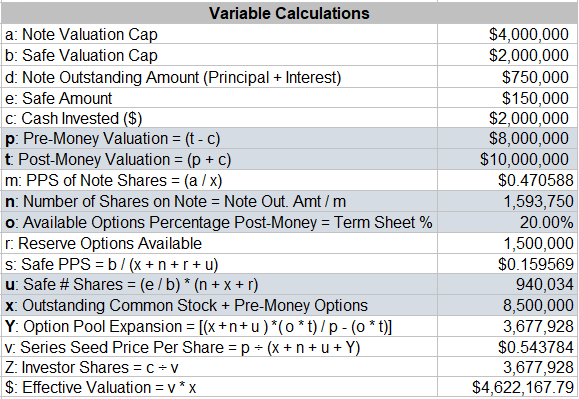Viewport: 579px width, 399px height.
Task: Select the 20.00% available options percentage cell
Action: tap(507, 222)
